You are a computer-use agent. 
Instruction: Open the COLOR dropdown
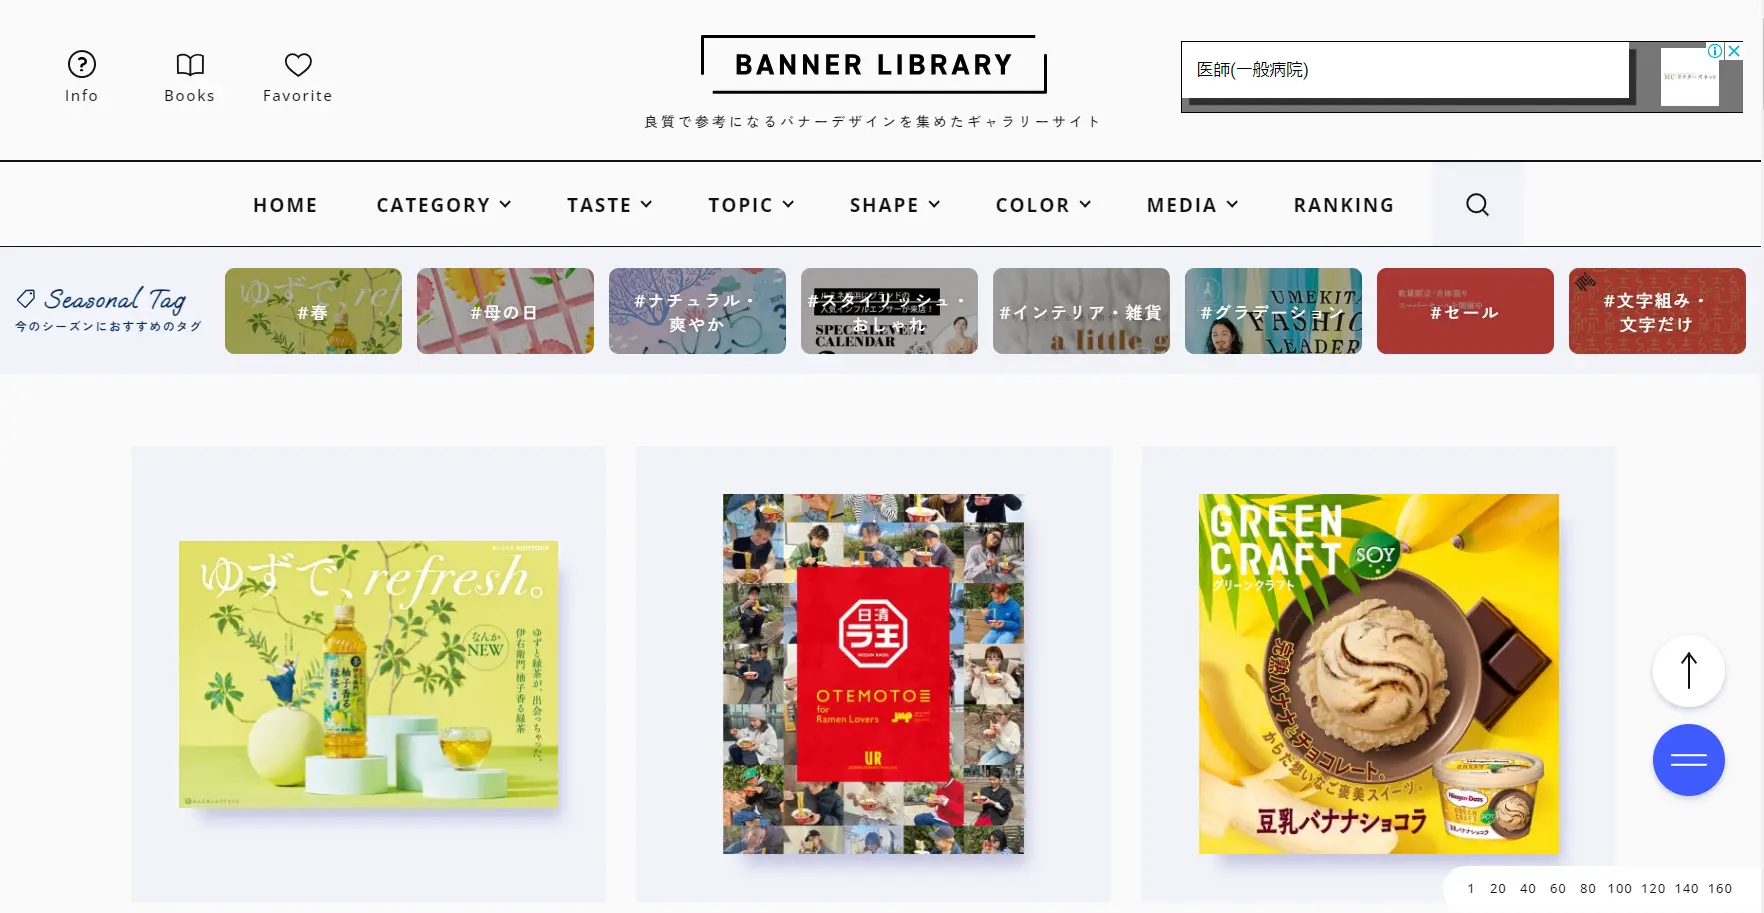[x=1043, y=205]
